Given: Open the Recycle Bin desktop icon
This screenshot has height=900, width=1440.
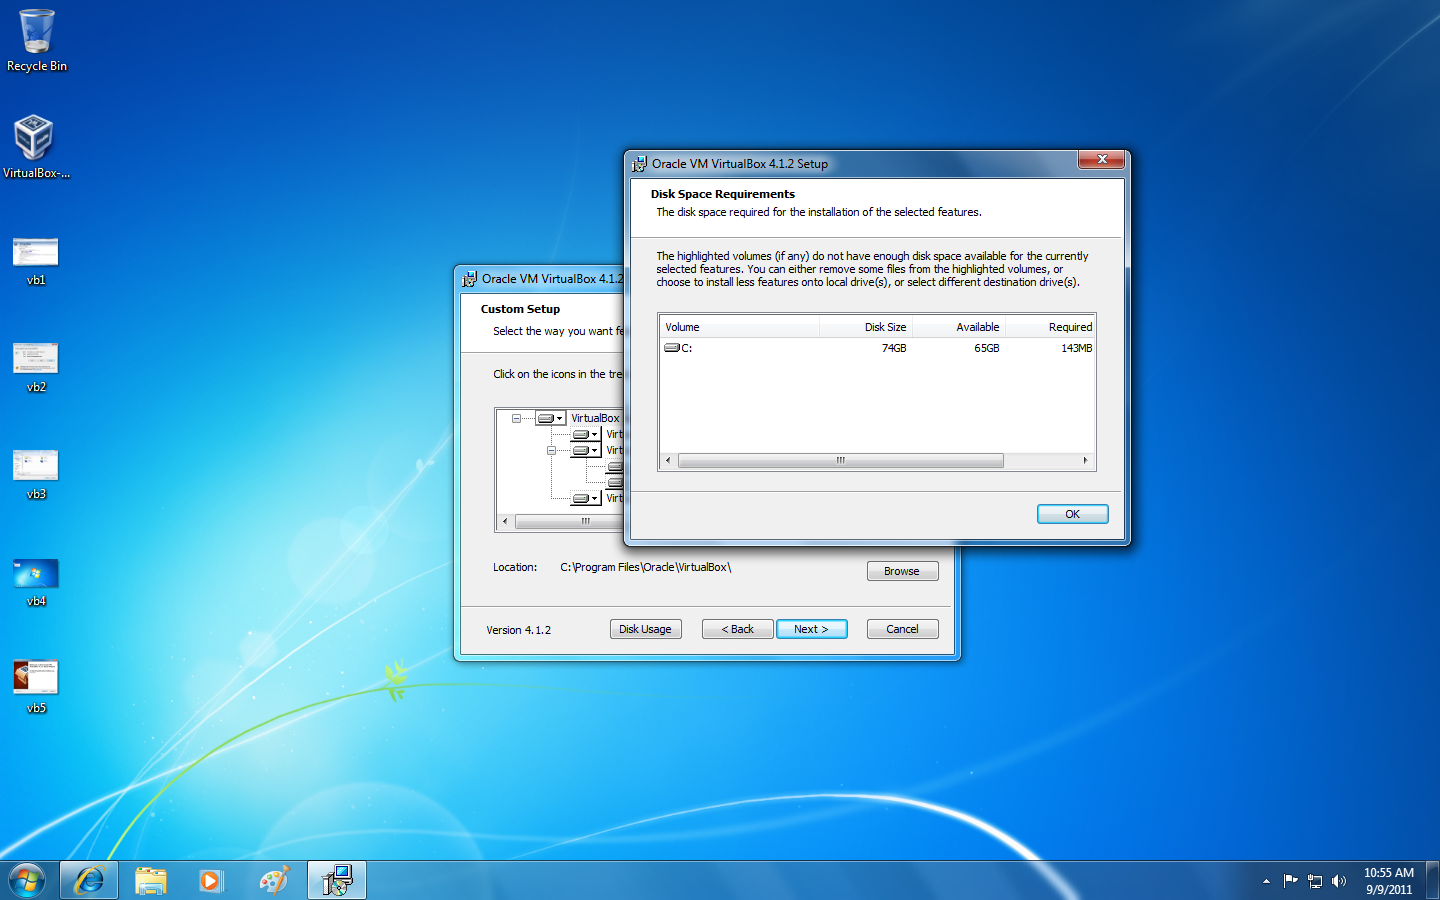Looking at the screenshot, I should (36, 40).
